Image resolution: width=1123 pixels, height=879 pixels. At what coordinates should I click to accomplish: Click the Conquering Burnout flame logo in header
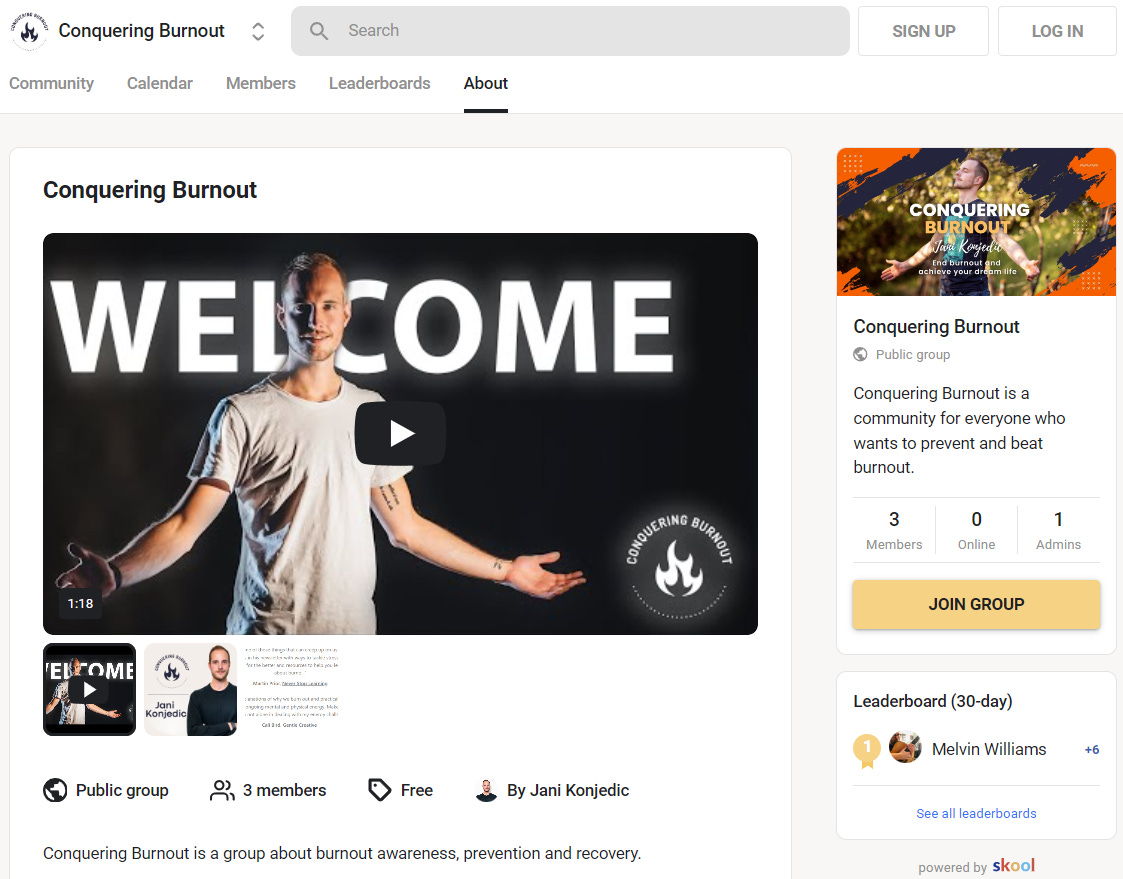(29, 31)
